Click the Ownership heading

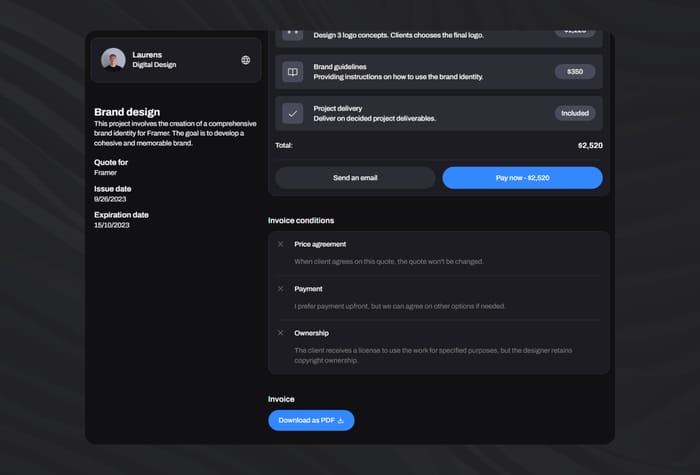tap(311, 333)
